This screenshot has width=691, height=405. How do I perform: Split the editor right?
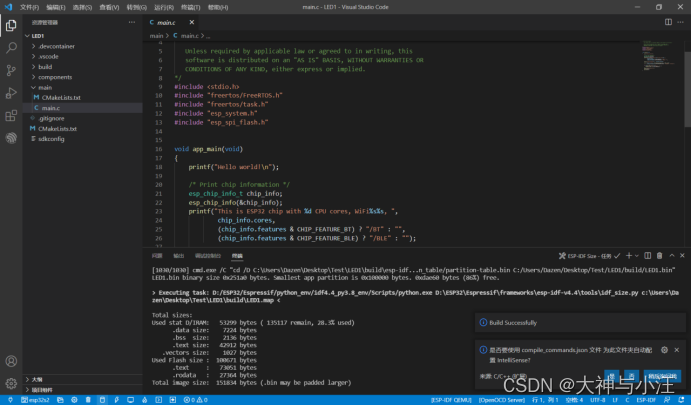[669, 22]
